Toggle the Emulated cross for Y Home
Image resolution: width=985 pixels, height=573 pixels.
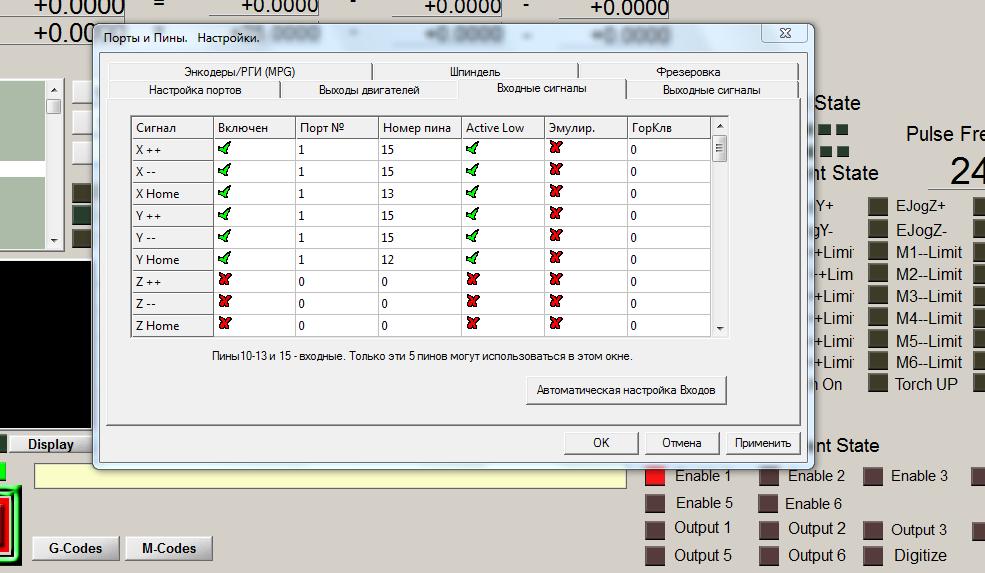[x=555, y=257]
